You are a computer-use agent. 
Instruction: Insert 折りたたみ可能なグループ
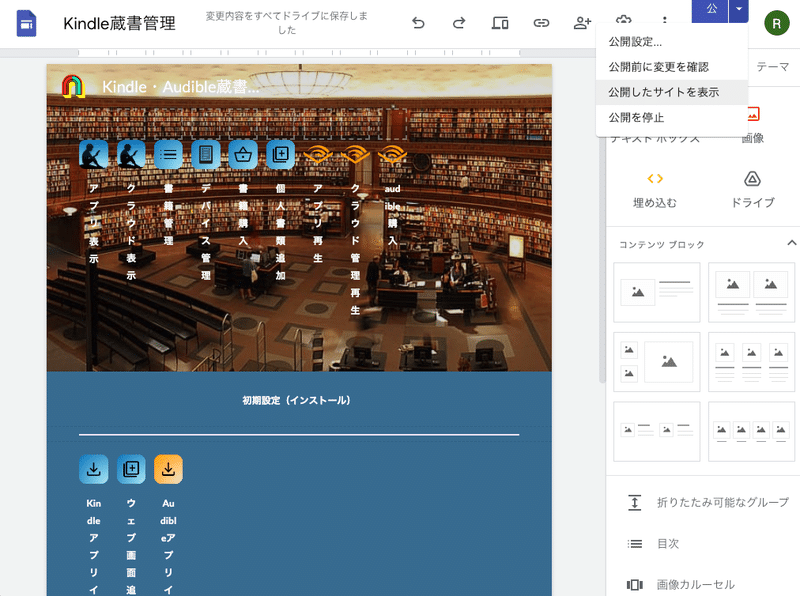[x=707, y=503]
